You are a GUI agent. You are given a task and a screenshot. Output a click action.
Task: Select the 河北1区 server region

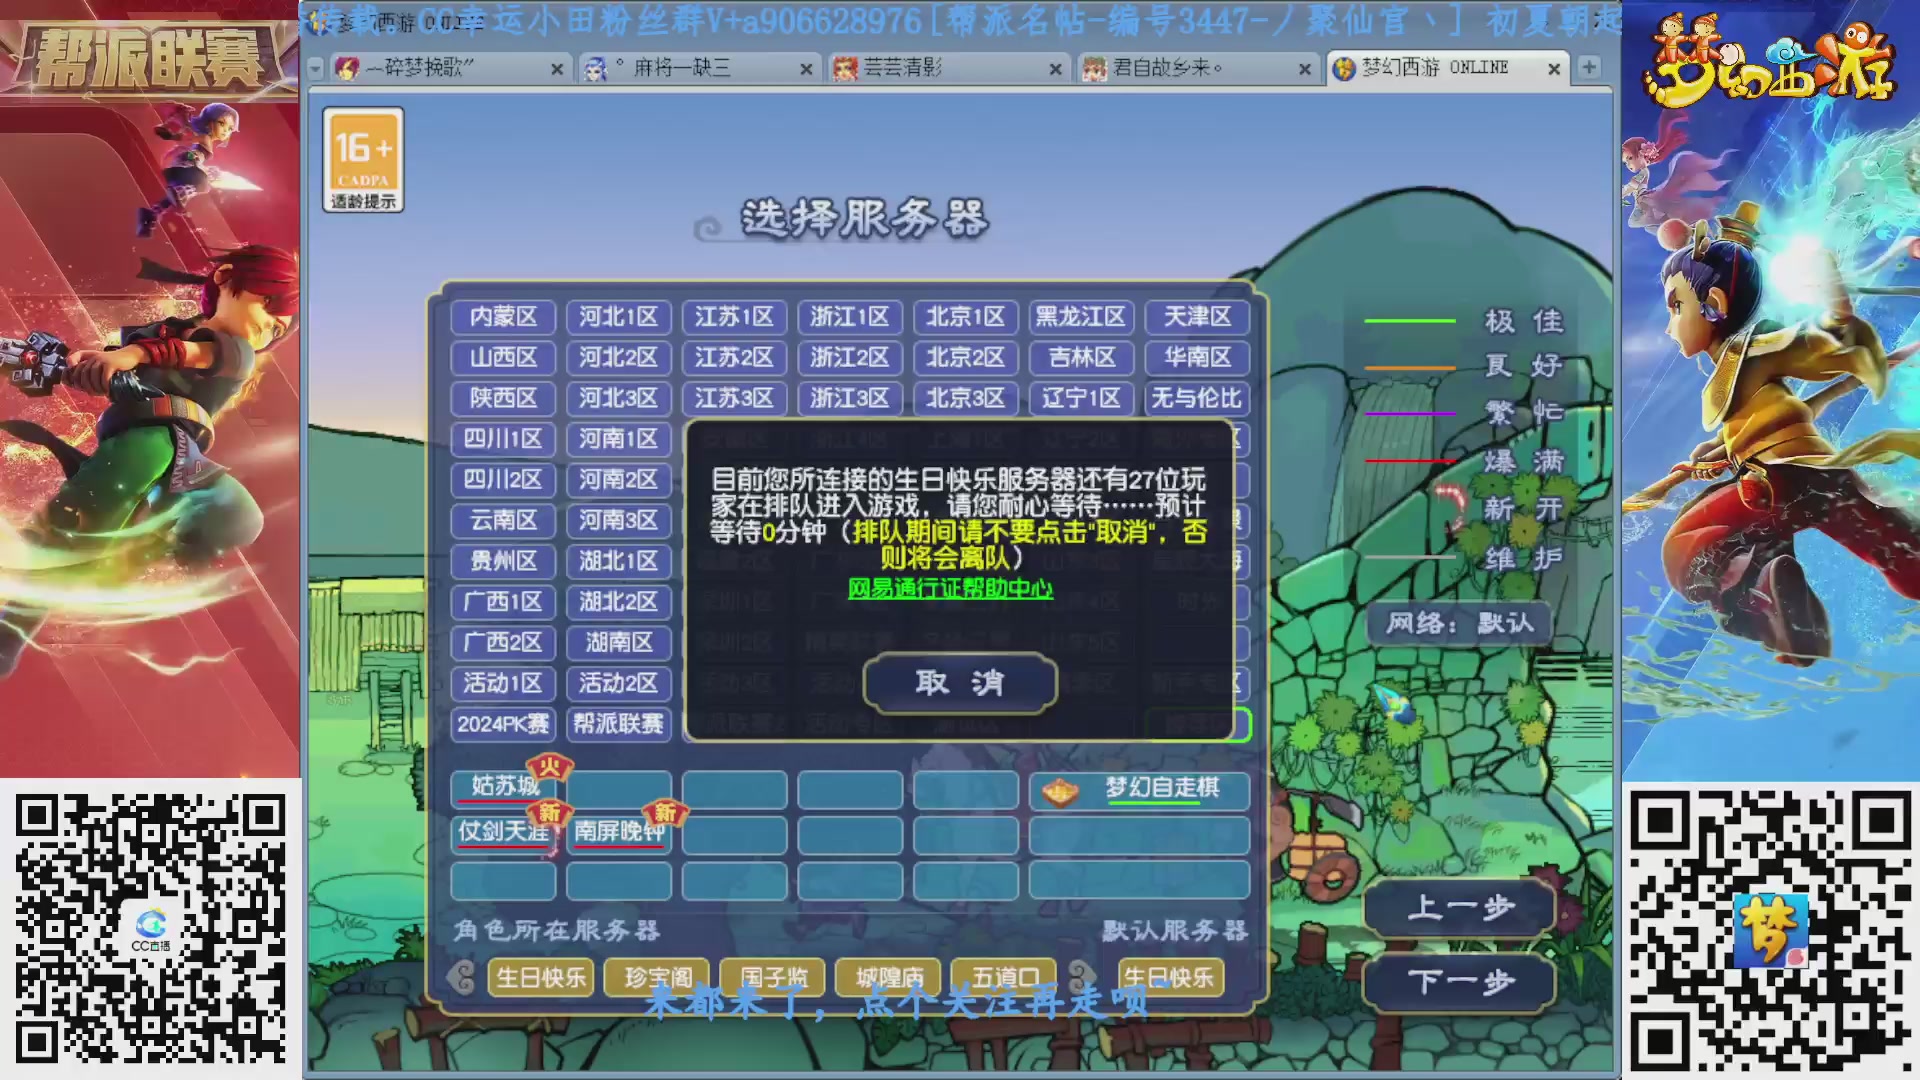pyautogui.click(x=618, y=317)
